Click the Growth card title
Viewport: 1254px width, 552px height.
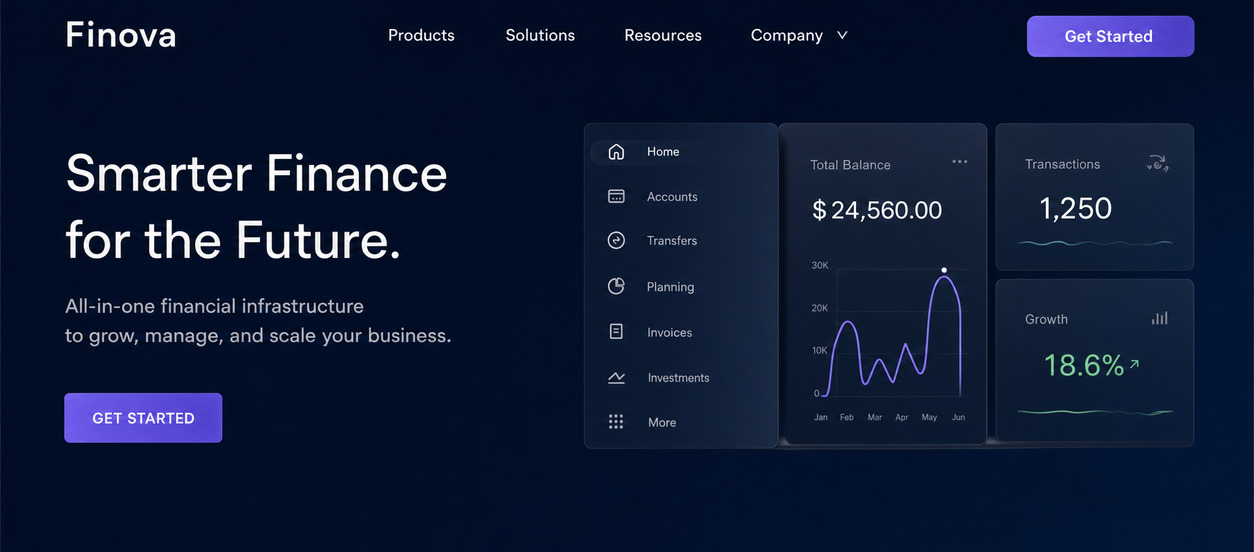pos(1046,319)
